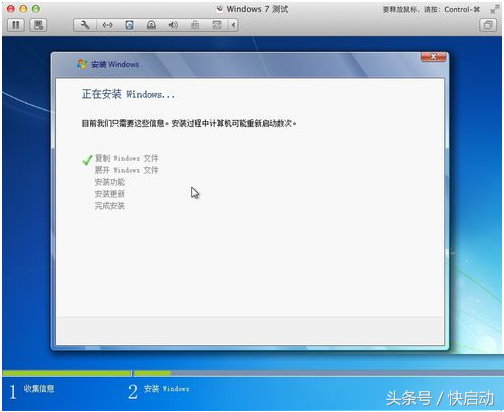Click the '安装更新' step text
This screenshot has width=504, height=412.
click(x=110, y=194)
